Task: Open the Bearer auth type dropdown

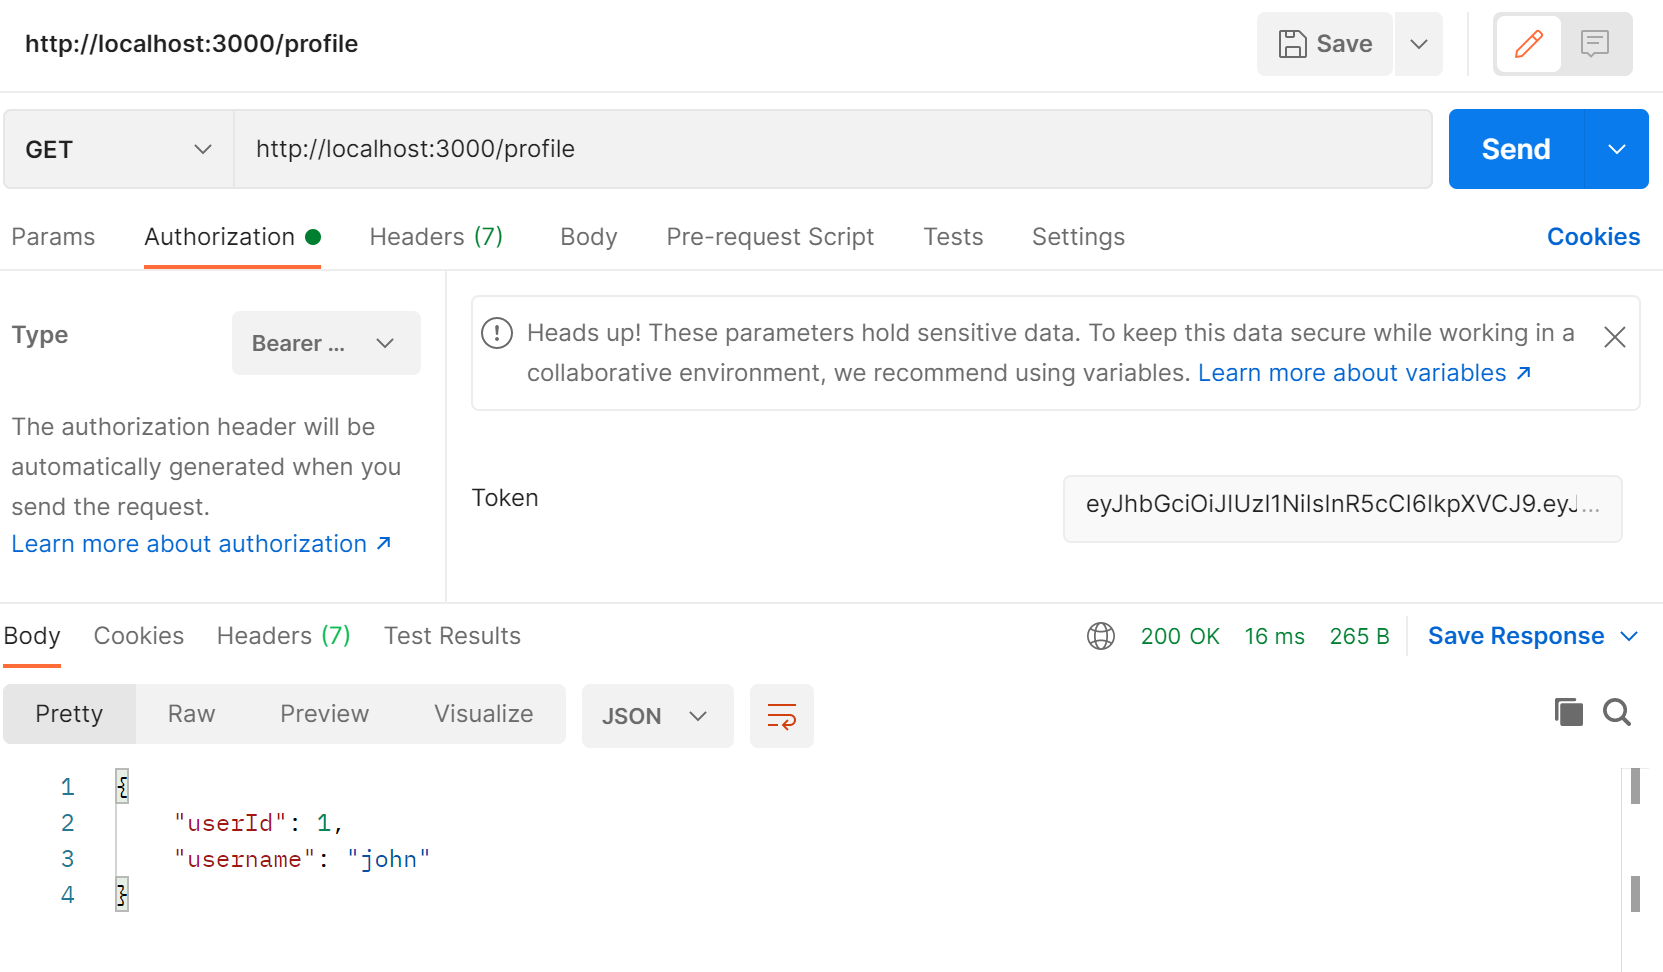Action: (x=326, y=343)
